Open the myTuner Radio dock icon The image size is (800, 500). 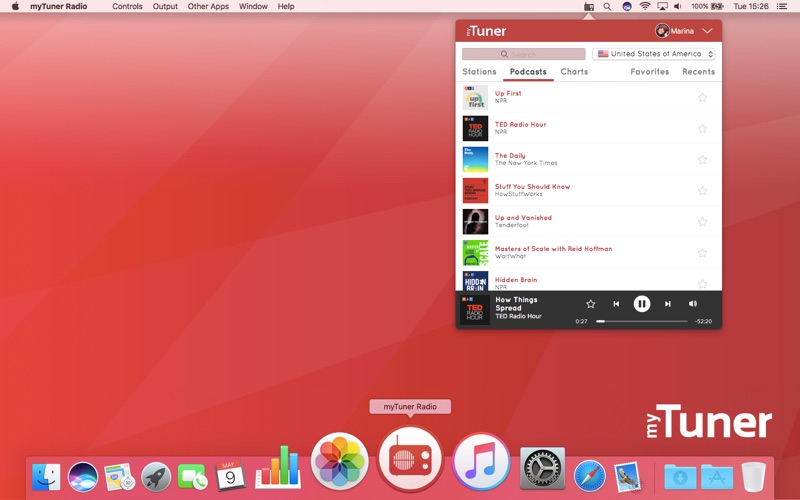[410, 461]
